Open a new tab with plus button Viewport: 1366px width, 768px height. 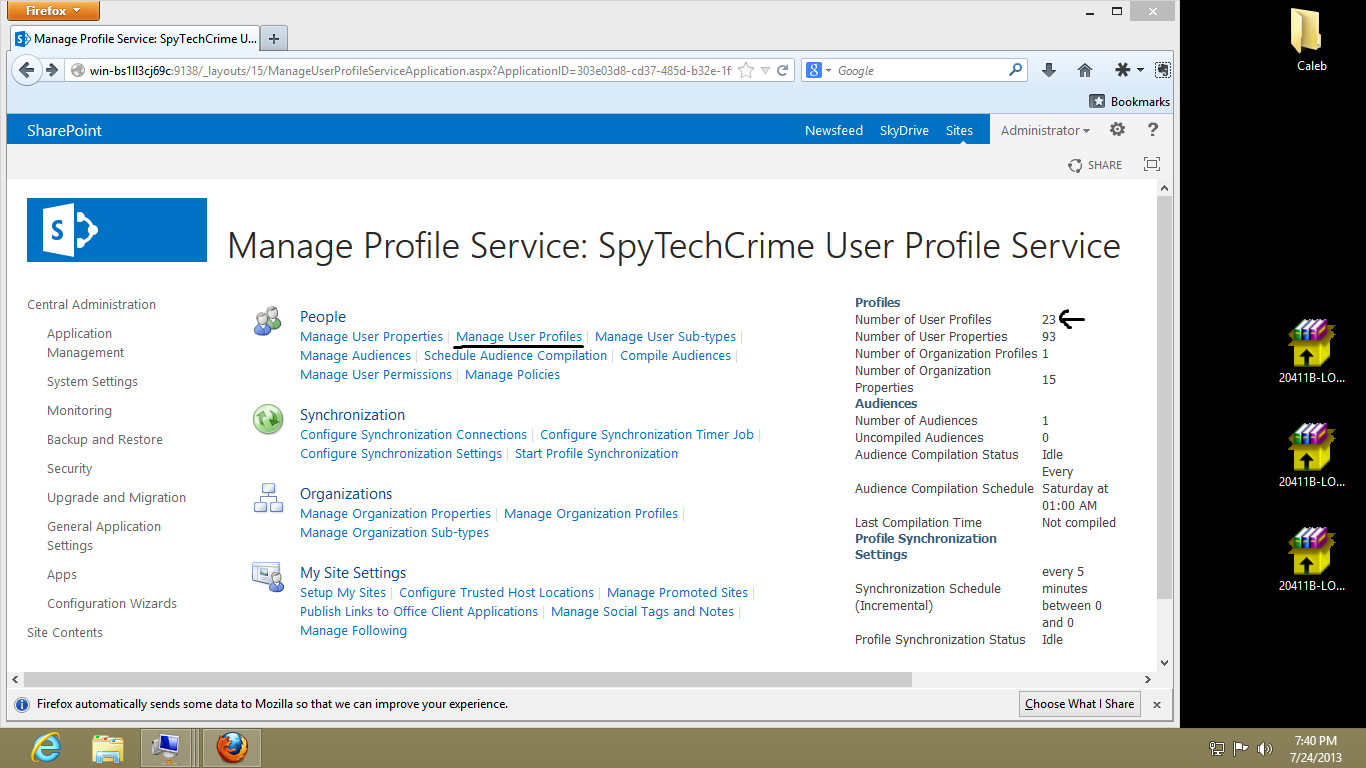[x=273, y=39]
